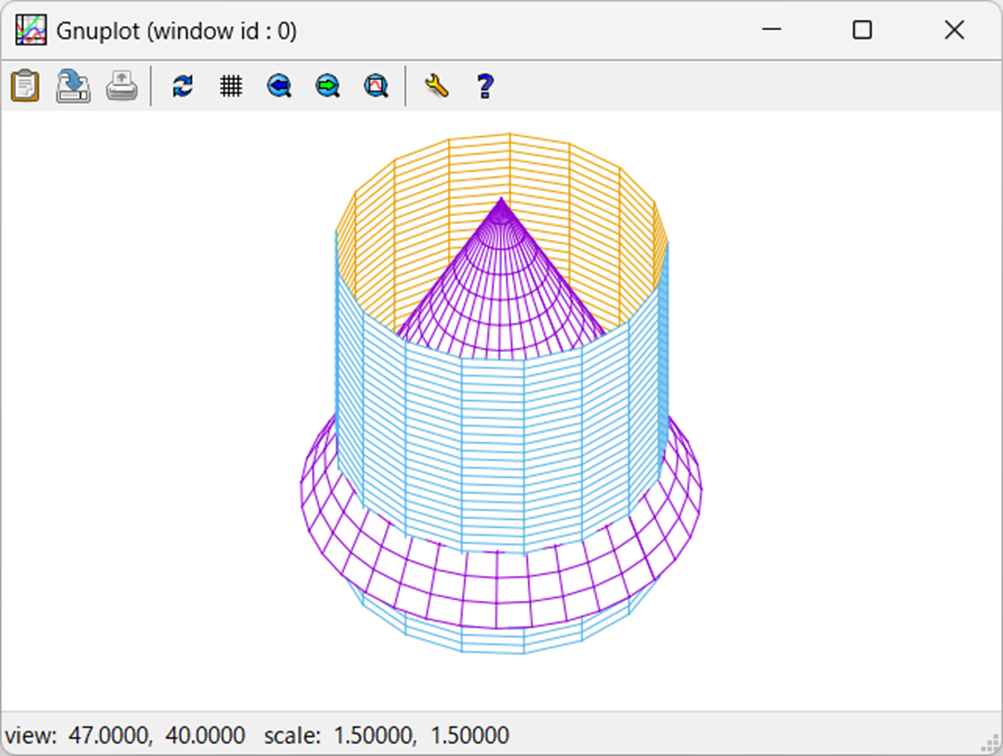Open gnuplot help
1003x756 pixels.
tap(484, 86)
